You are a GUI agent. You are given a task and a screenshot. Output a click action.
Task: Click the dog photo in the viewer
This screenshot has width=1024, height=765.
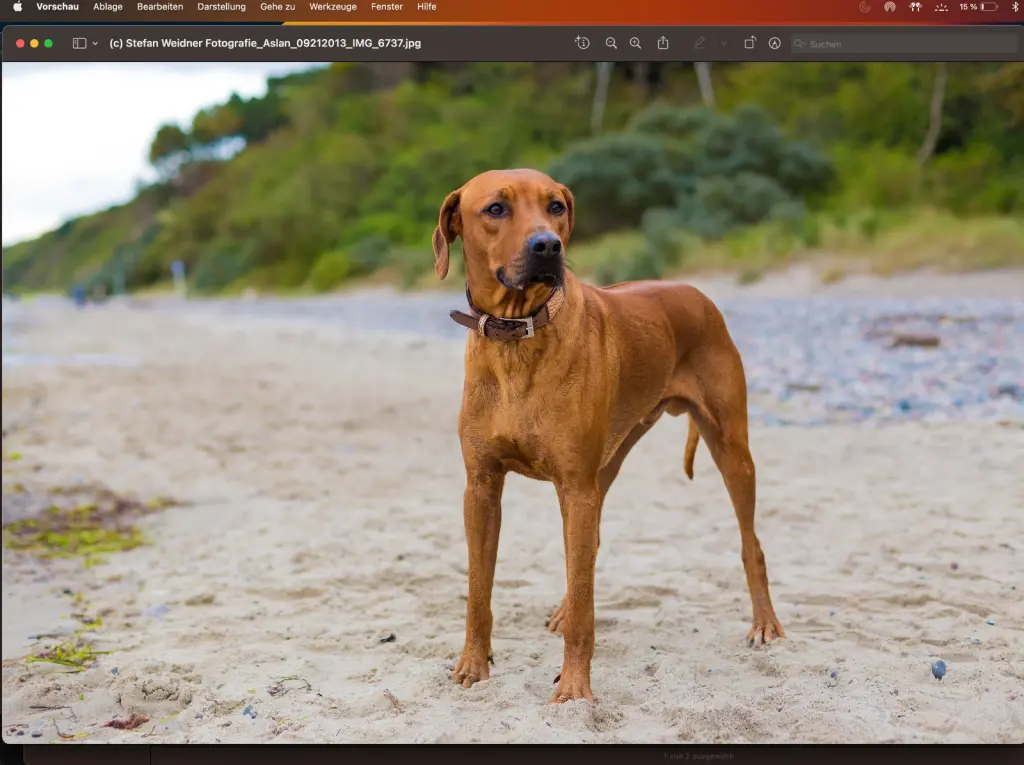tap(513, 402)
